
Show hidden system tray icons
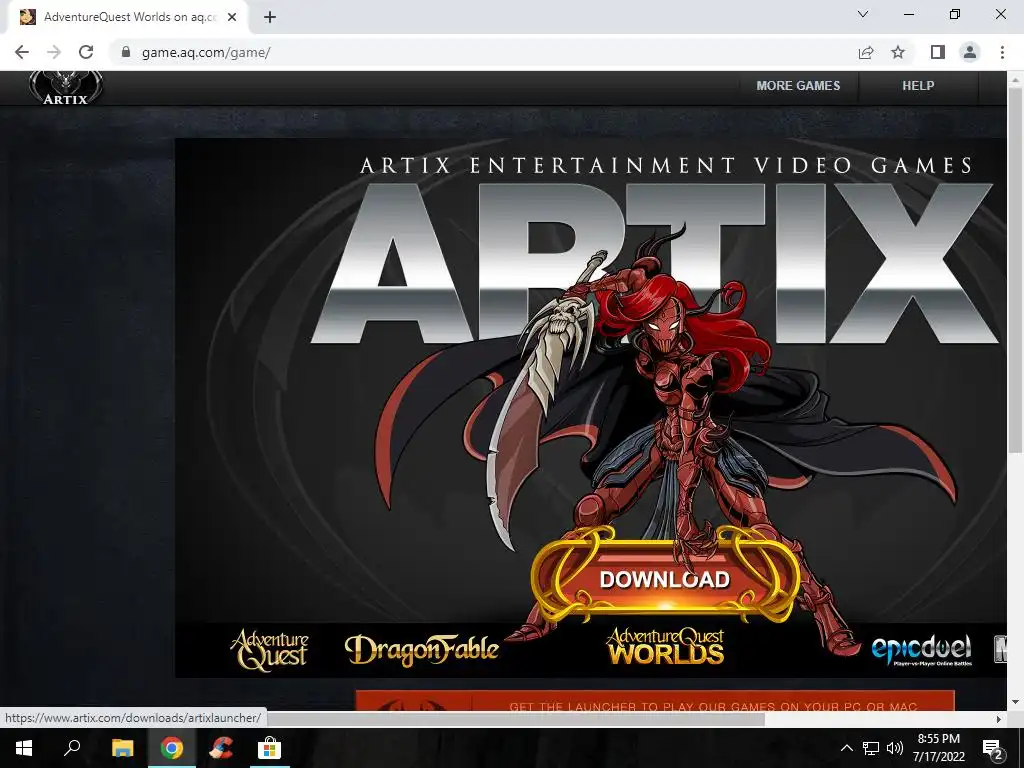tap(846, 748)
